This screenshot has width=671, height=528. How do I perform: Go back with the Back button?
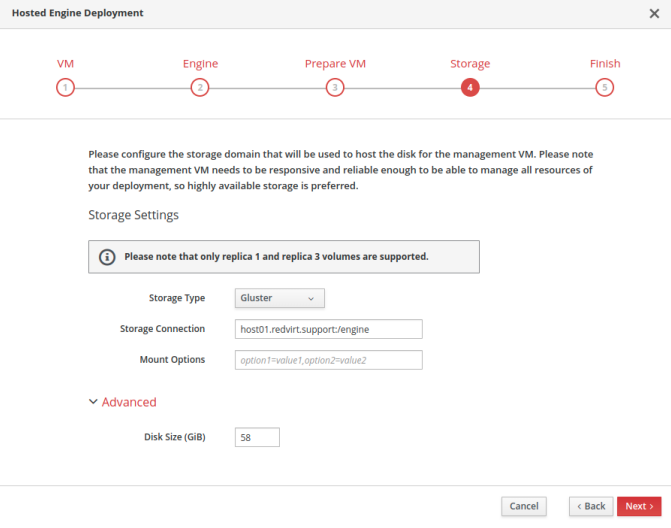tap(591, 506)
